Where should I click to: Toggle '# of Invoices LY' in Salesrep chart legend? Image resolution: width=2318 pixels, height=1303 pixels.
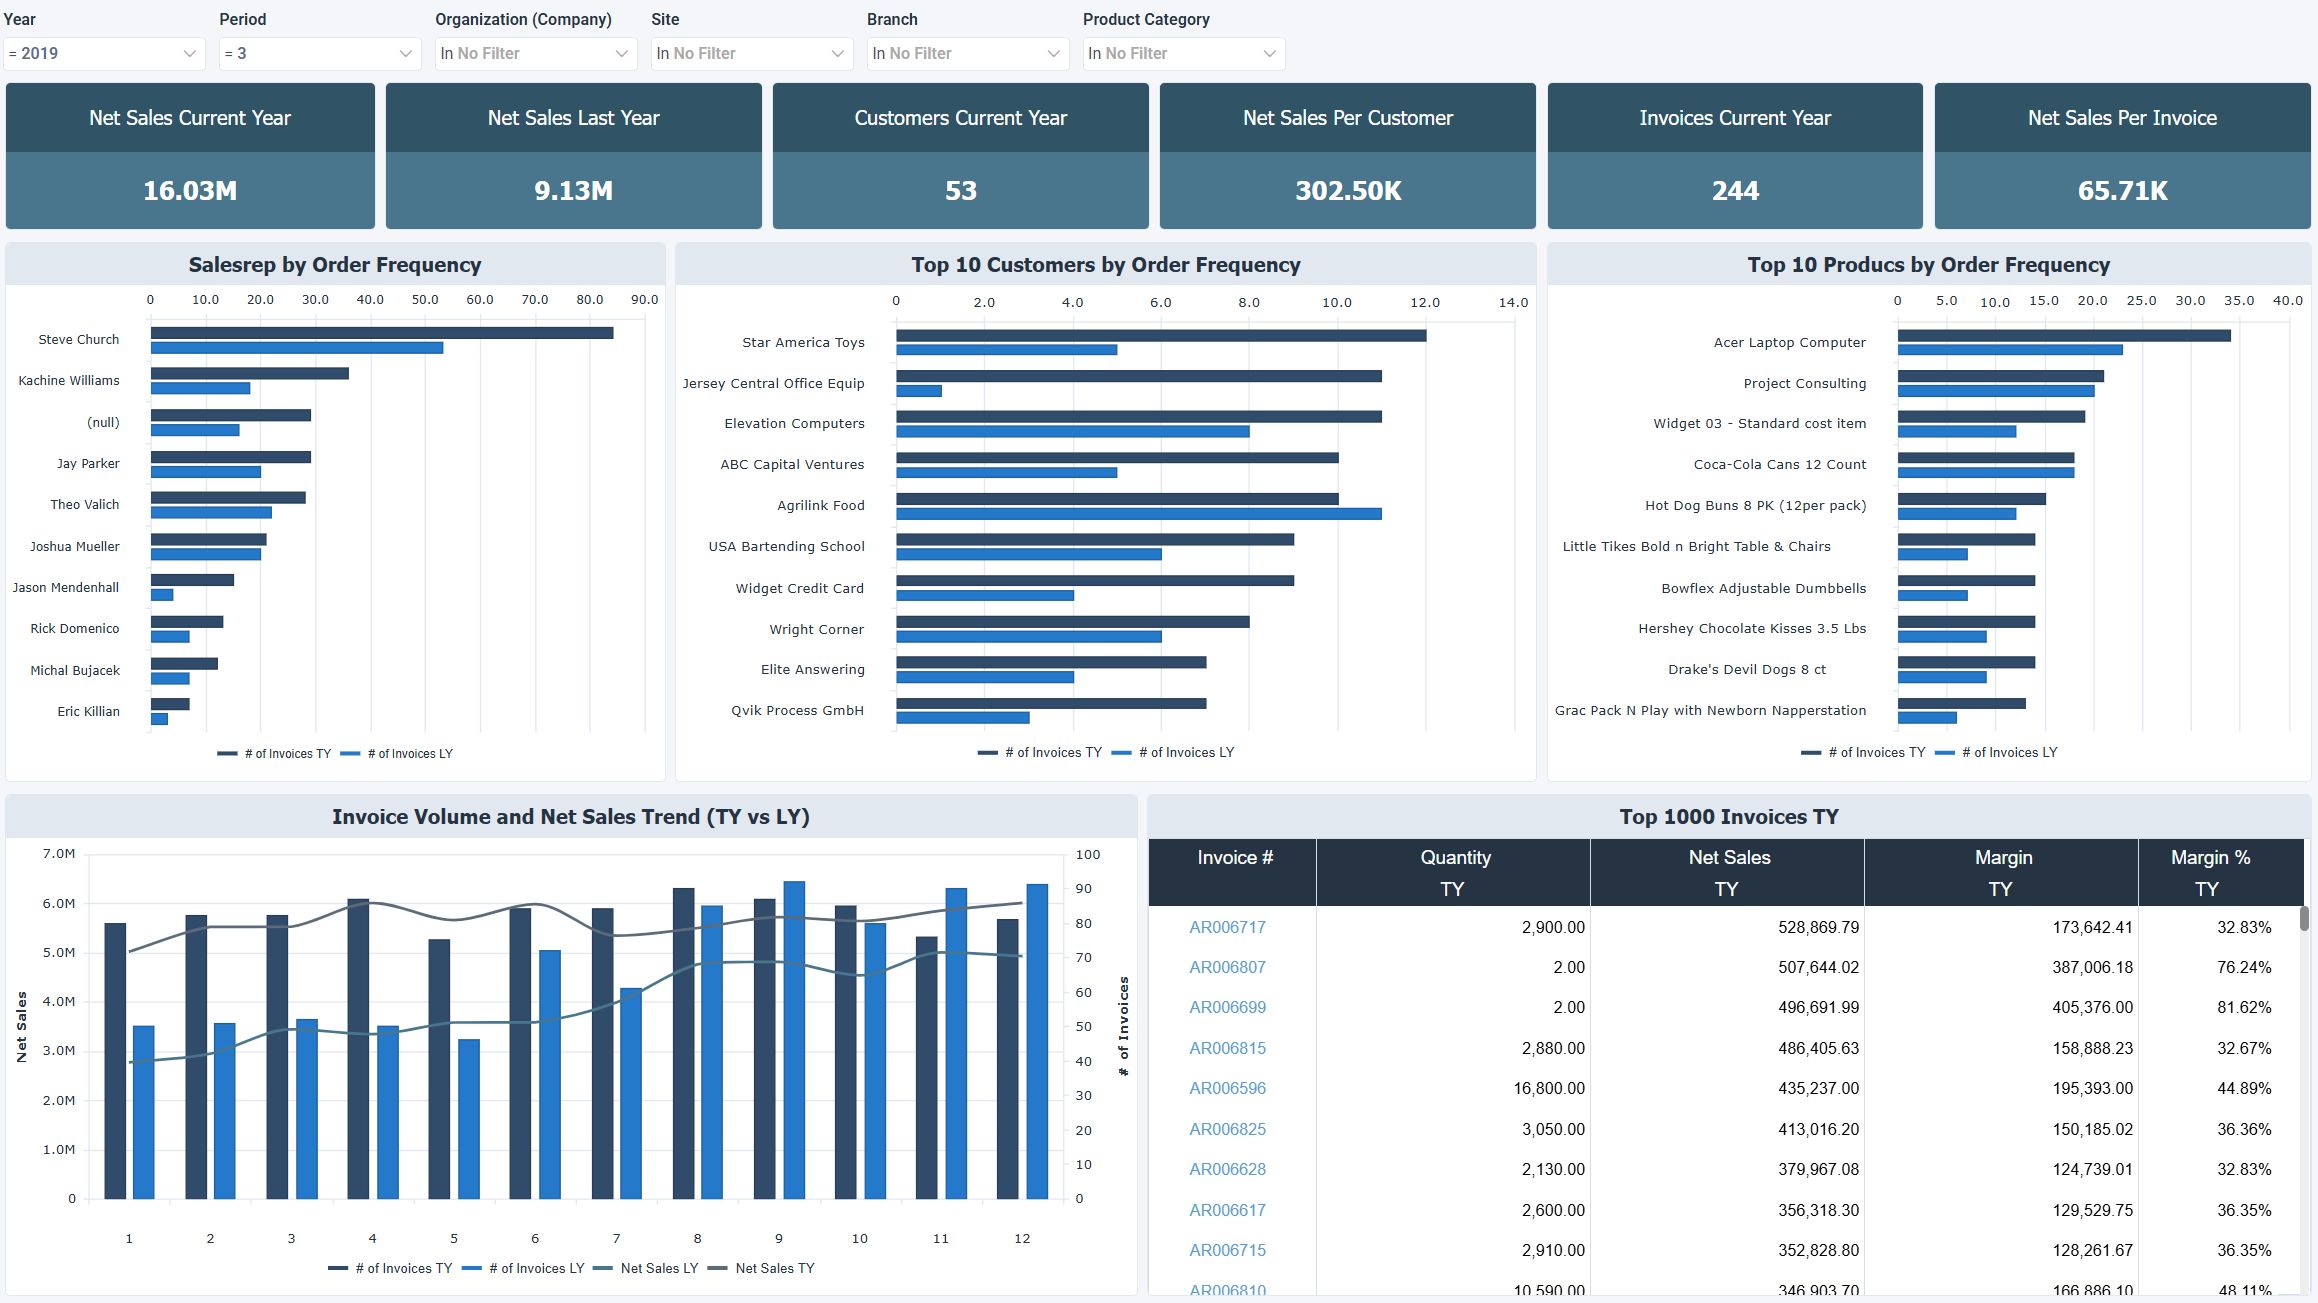click(408, 753)
